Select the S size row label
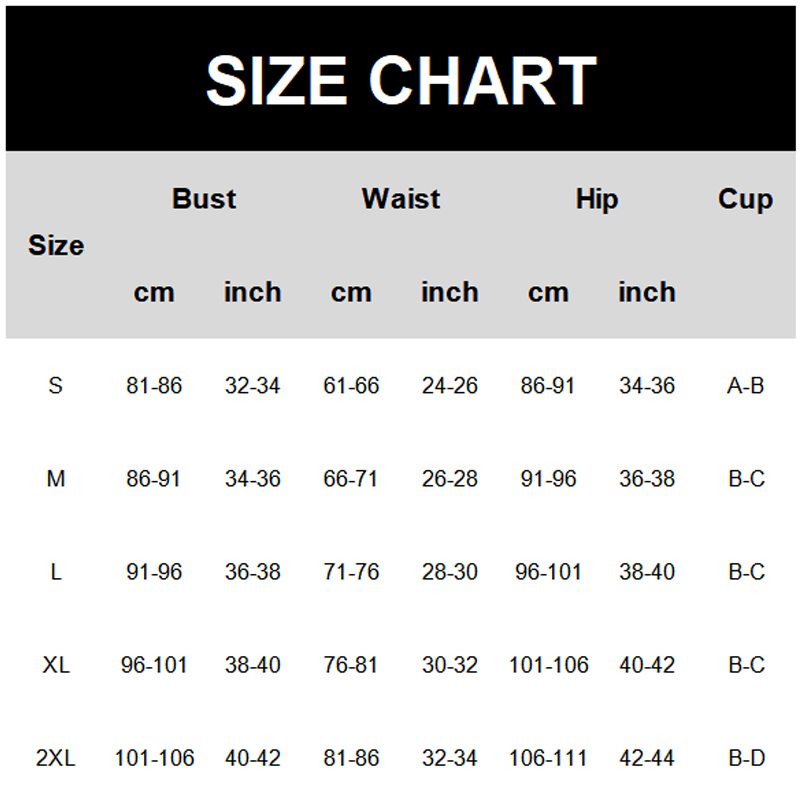 click(55, 385)
